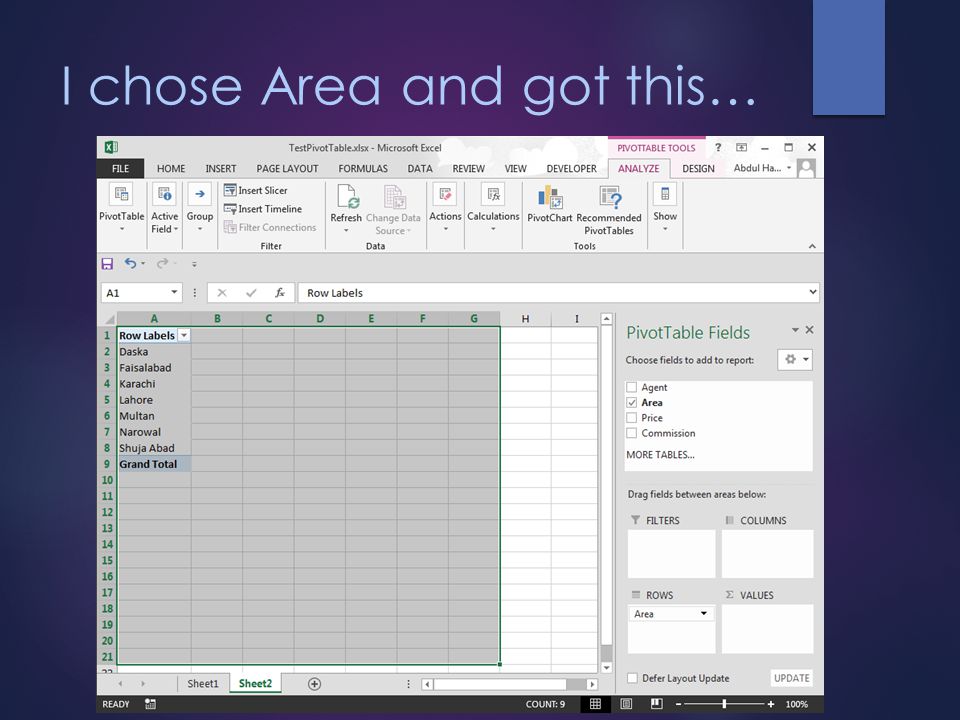
Task: Open the Group ribbon button
Action: pyautogui.click(x=200, y=208)
